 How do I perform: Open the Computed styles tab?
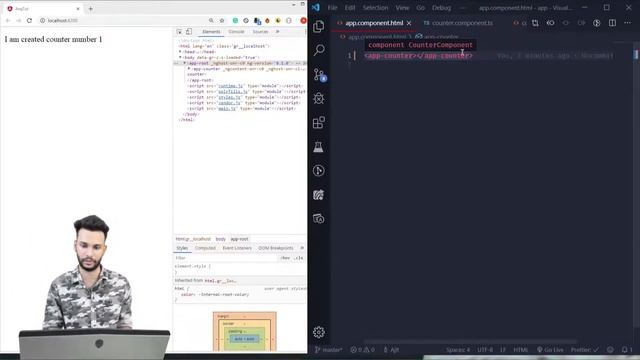coord(205,248)
